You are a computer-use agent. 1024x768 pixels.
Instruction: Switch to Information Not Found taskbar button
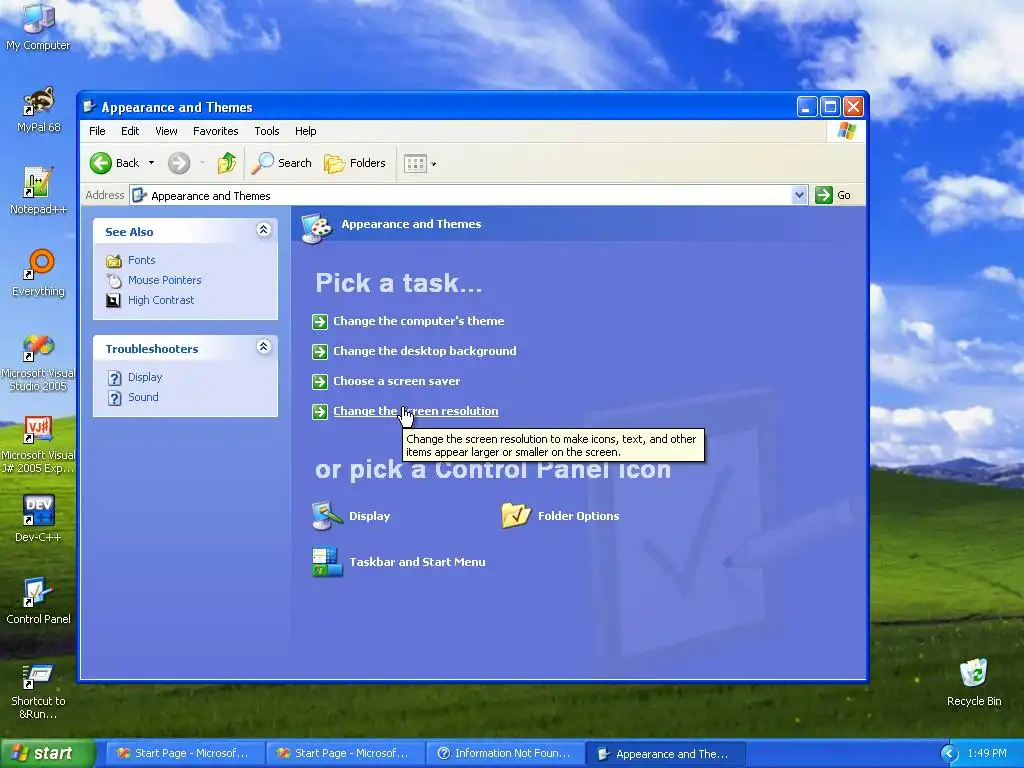[x=504, y=754]
